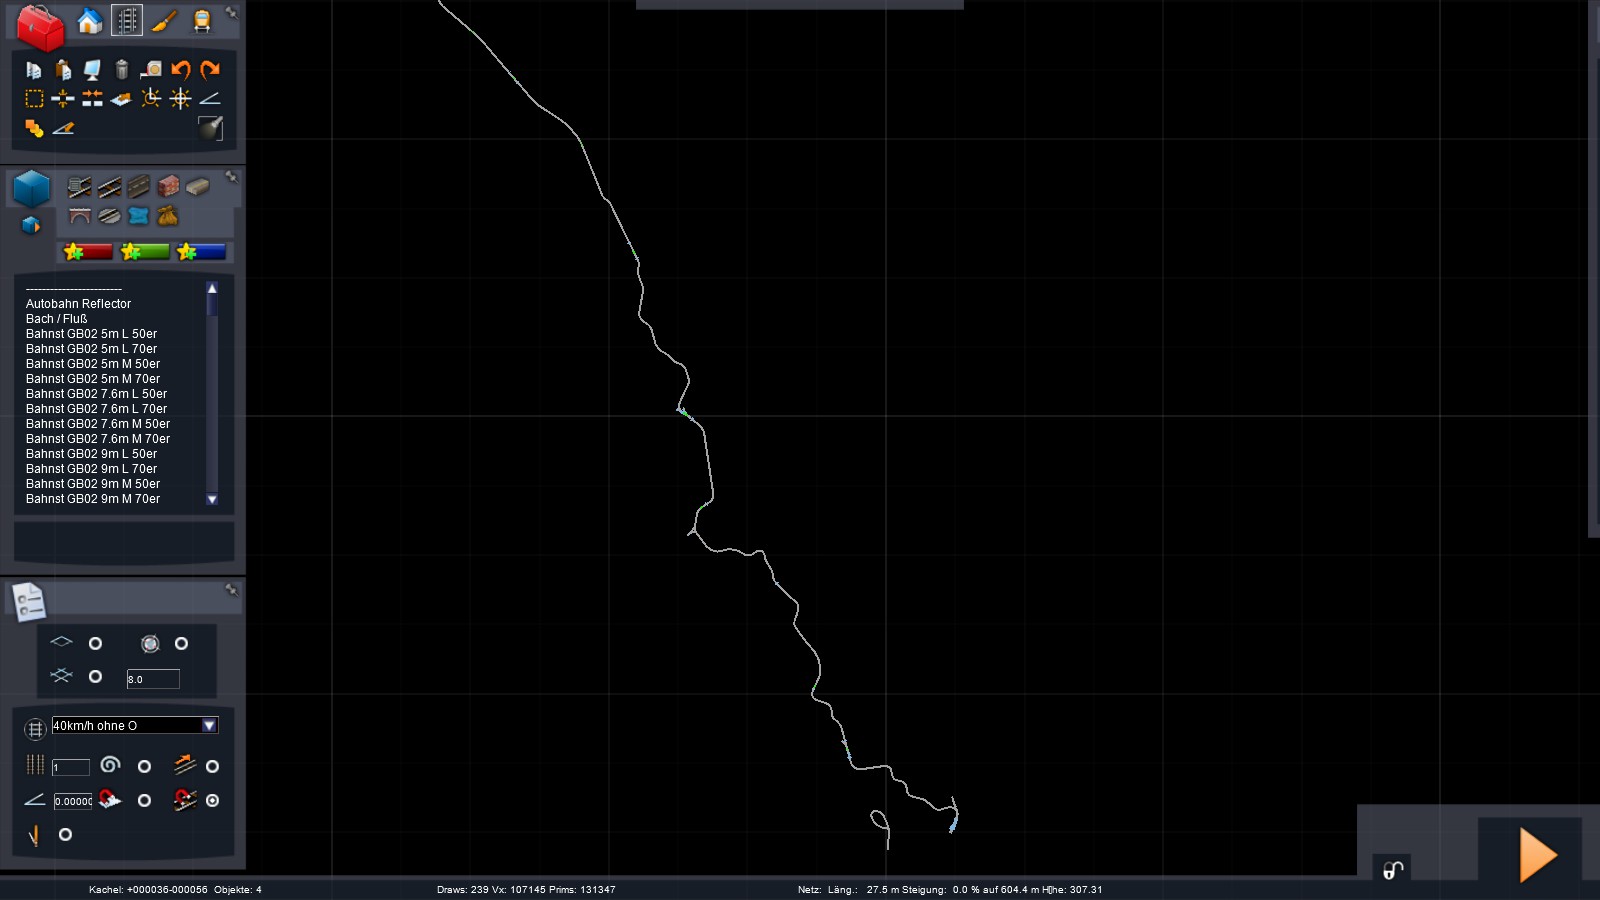
Task: Select the arched bridge category
Action: point(80,216)
